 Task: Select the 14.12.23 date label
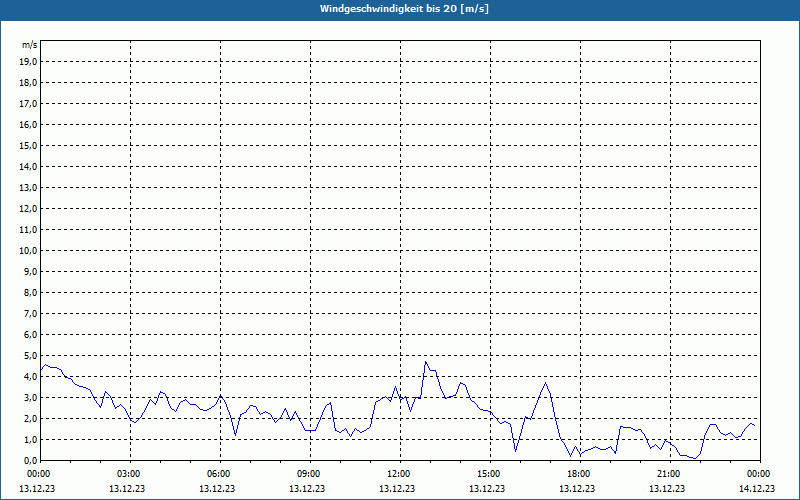757,488
